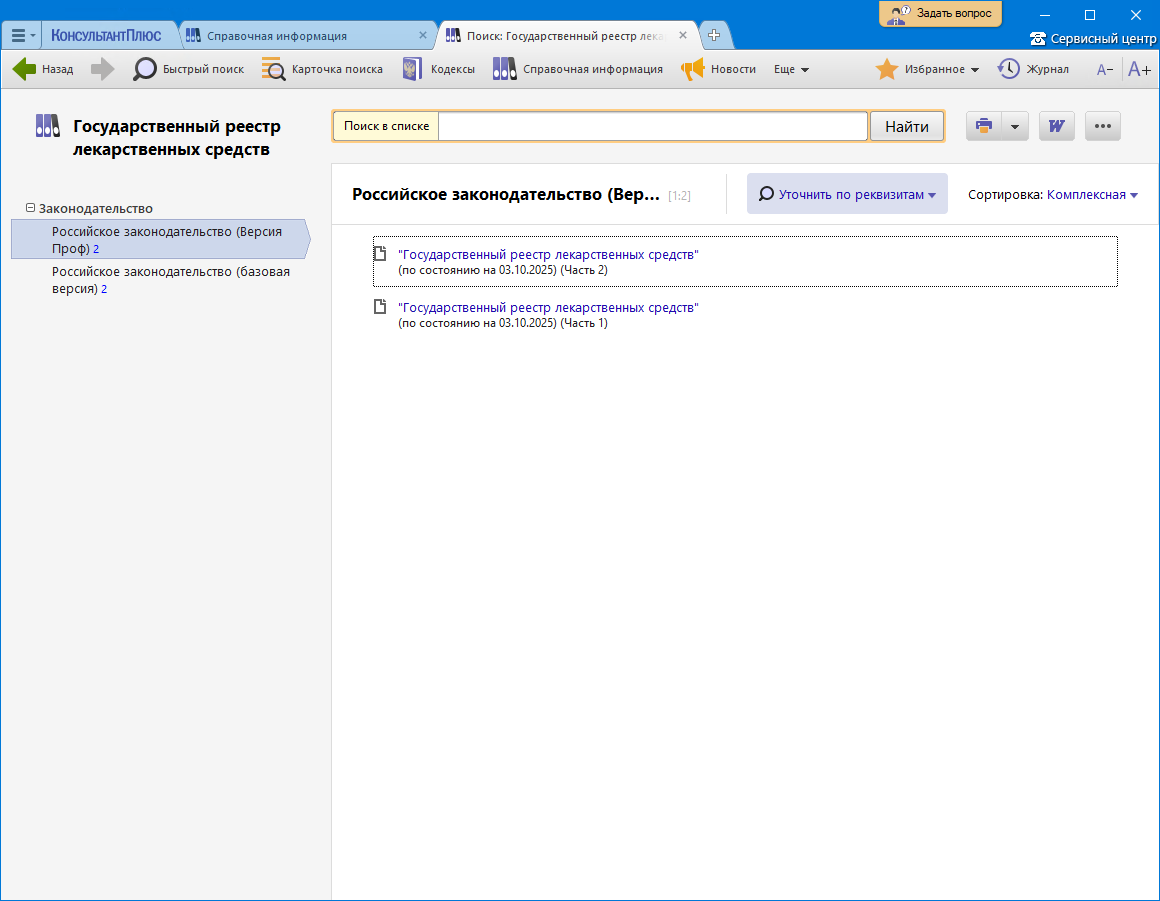The height and width of the screenshot is (901, 1160).
Task: Expand the Еще toolbar dropdown
Action: [x=791, y=69]
